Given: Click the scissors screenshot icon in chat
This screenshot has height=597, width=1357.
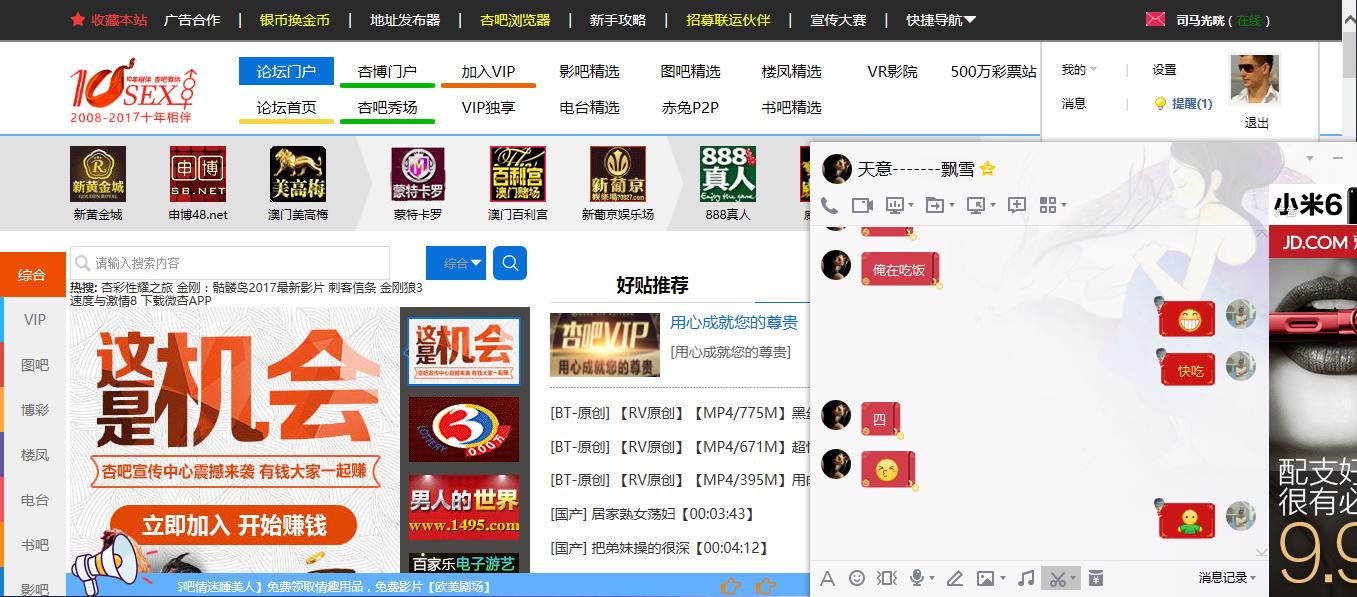Looking at the screenshot, I should click(x=1056, y=578).
